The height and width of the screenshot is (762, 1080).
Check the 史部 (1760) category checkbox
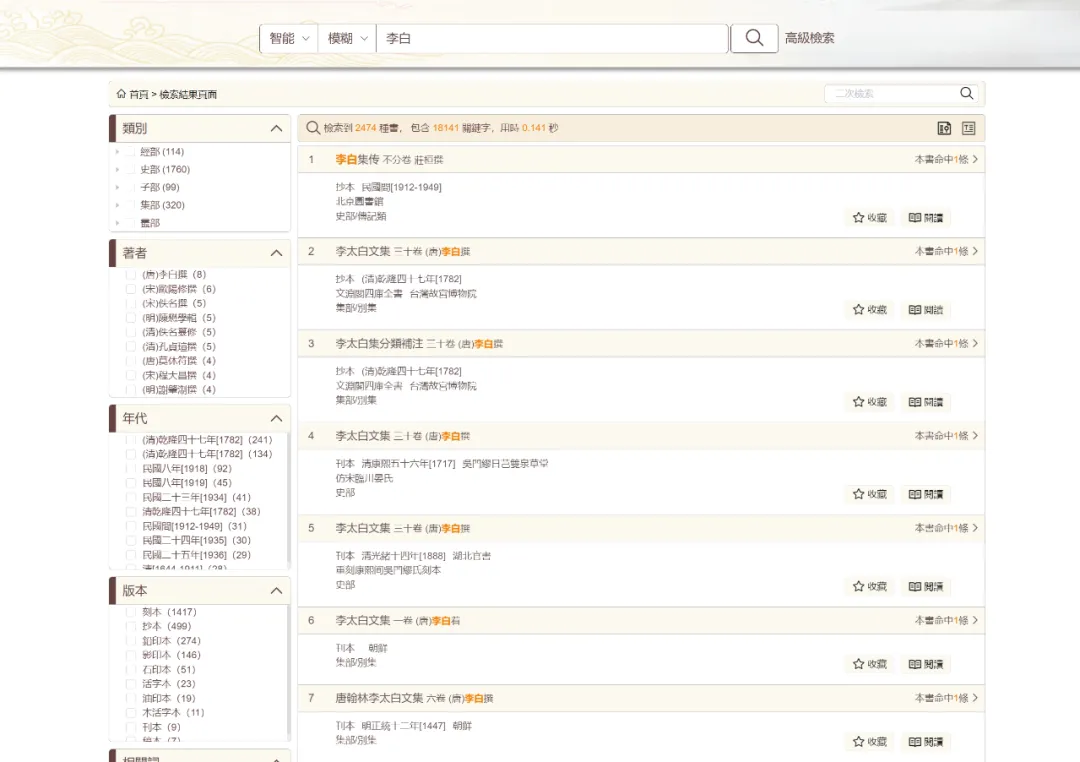131,170
